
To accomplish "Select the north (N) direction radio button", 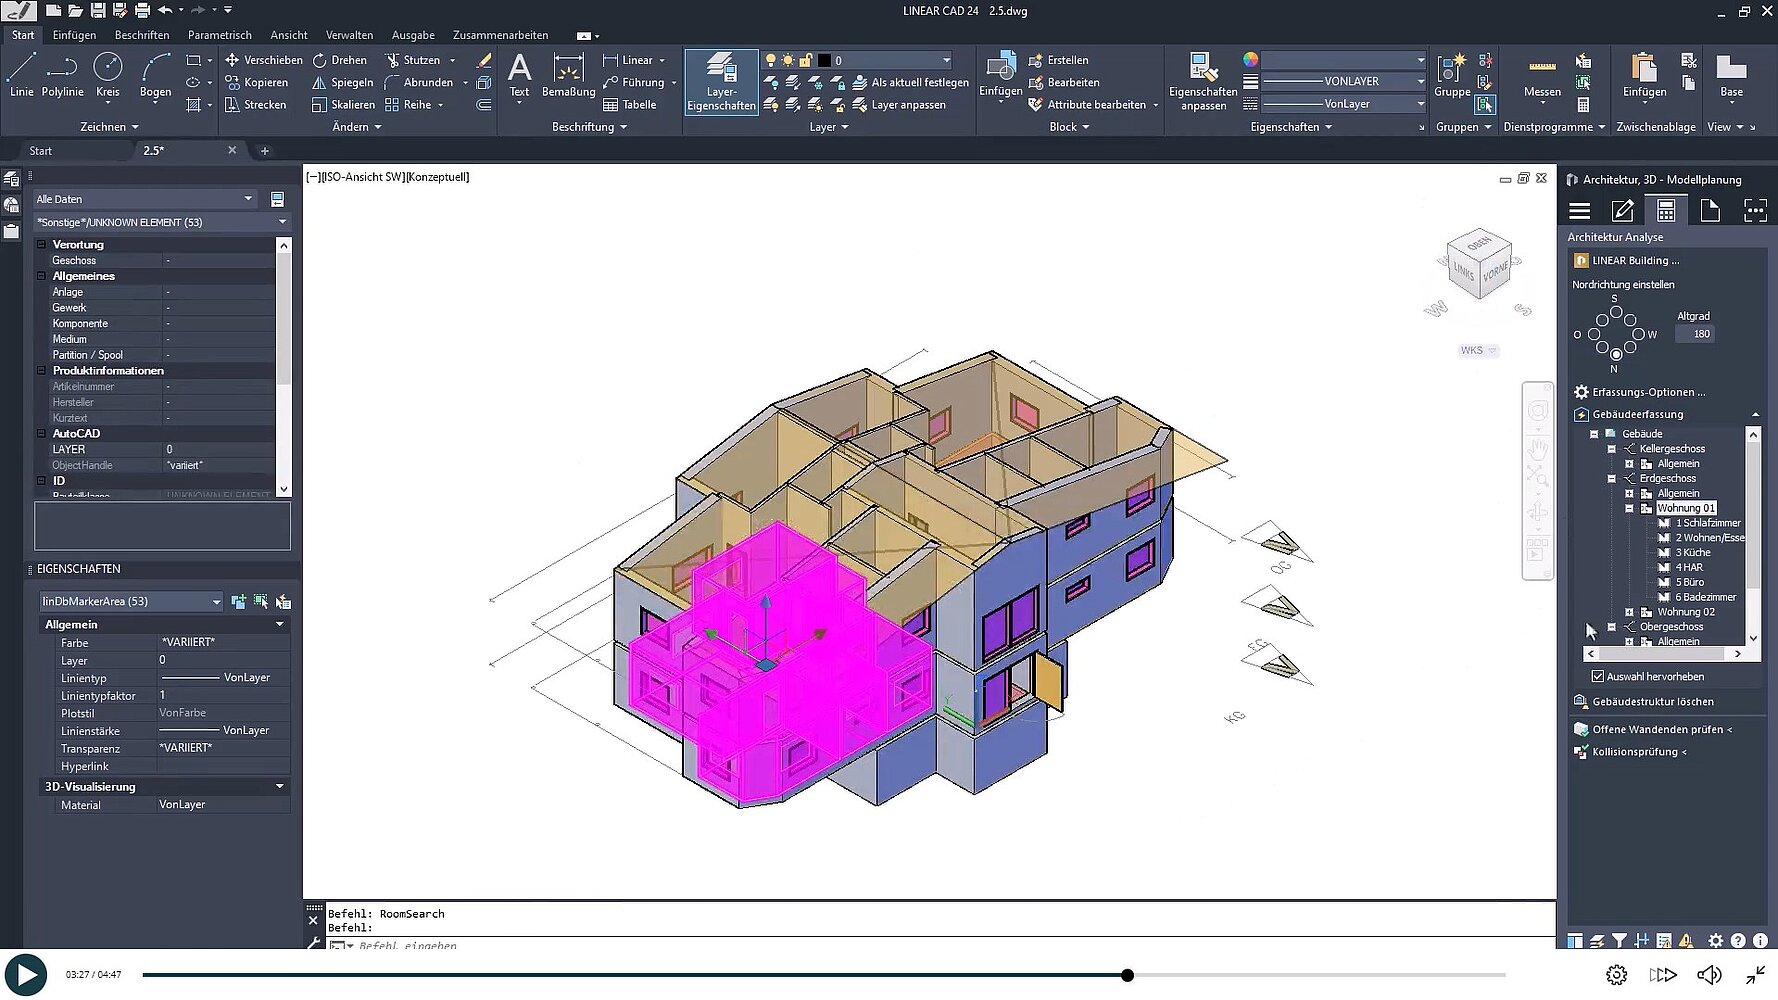I will coord(1616,355).
